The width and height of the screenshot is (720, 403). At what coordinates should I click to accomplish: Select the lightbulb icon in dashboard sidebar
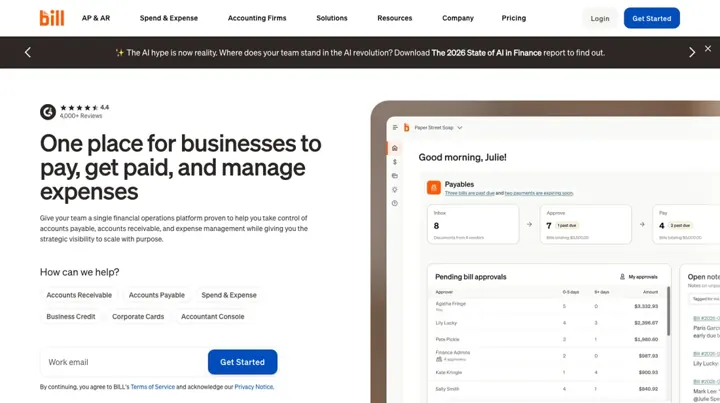point(394,190)
